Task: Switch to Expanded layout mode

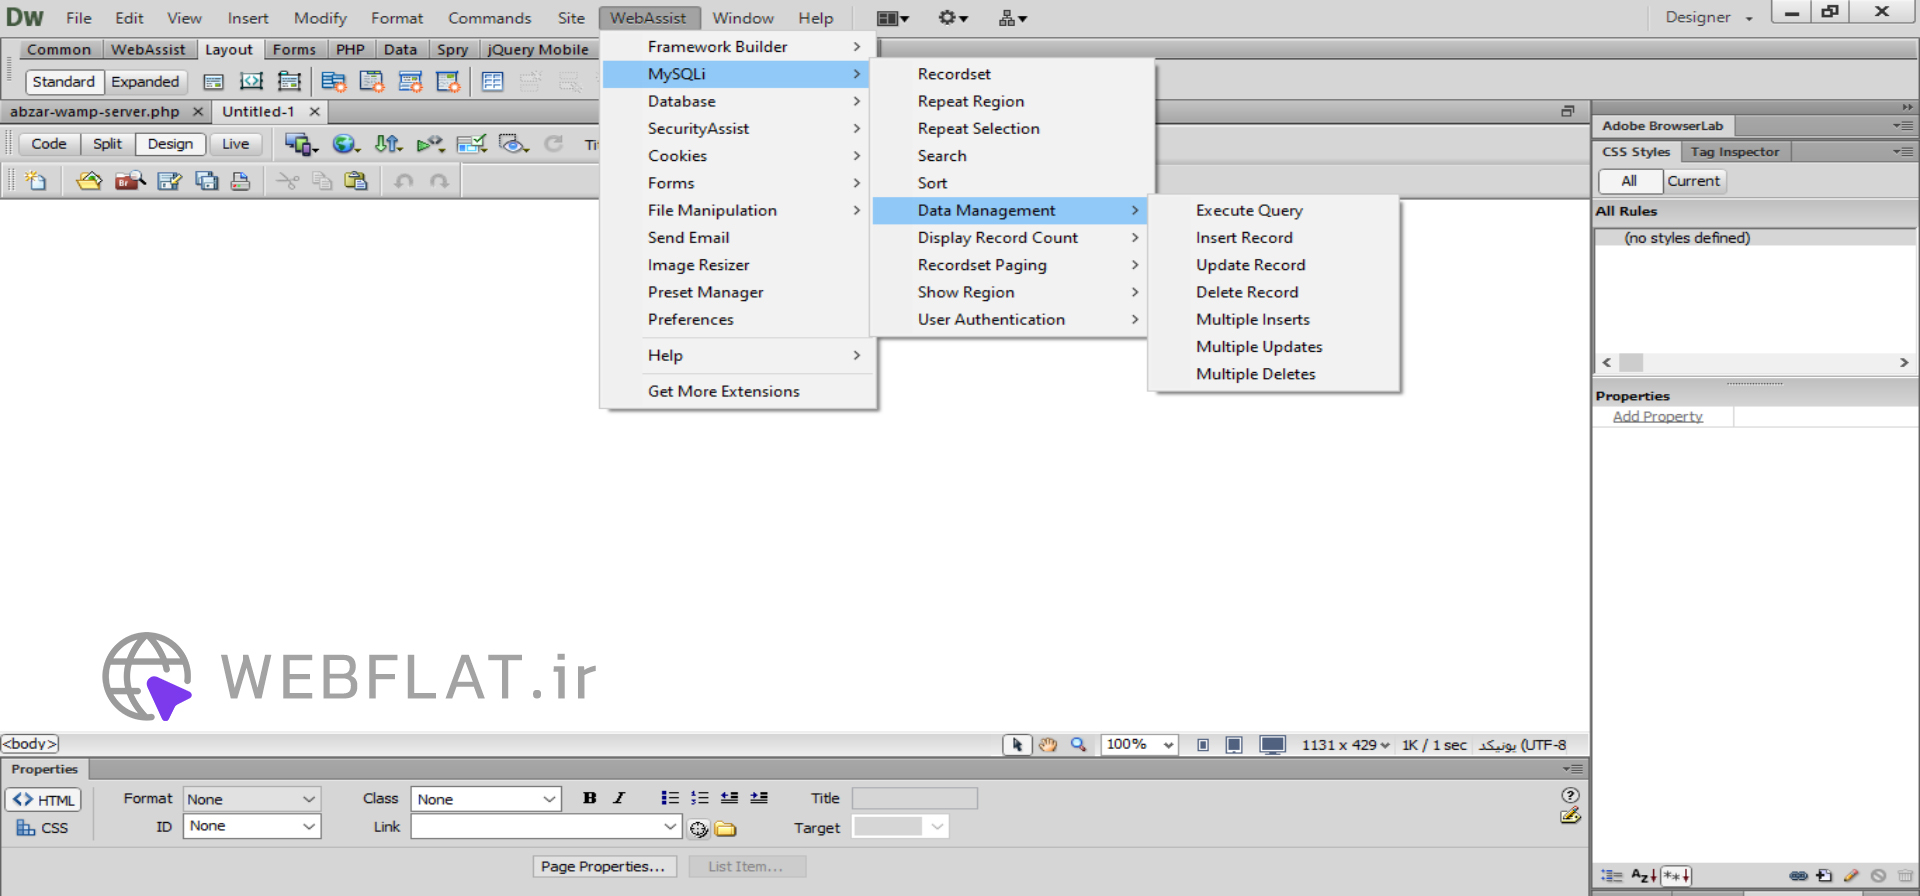Action: (x=145, y=82)
